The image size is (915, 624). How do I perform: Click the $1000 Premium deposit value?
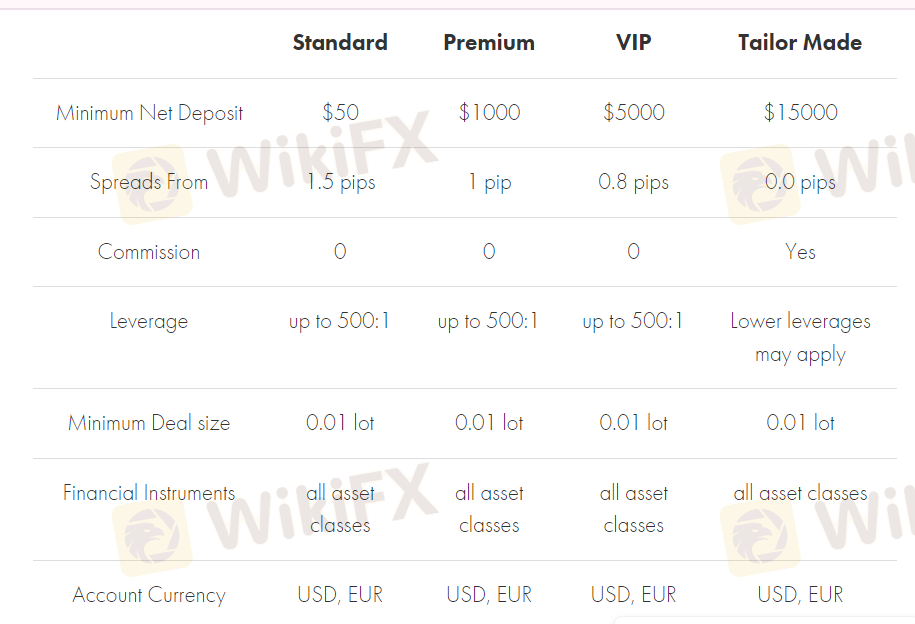[489, 112]
